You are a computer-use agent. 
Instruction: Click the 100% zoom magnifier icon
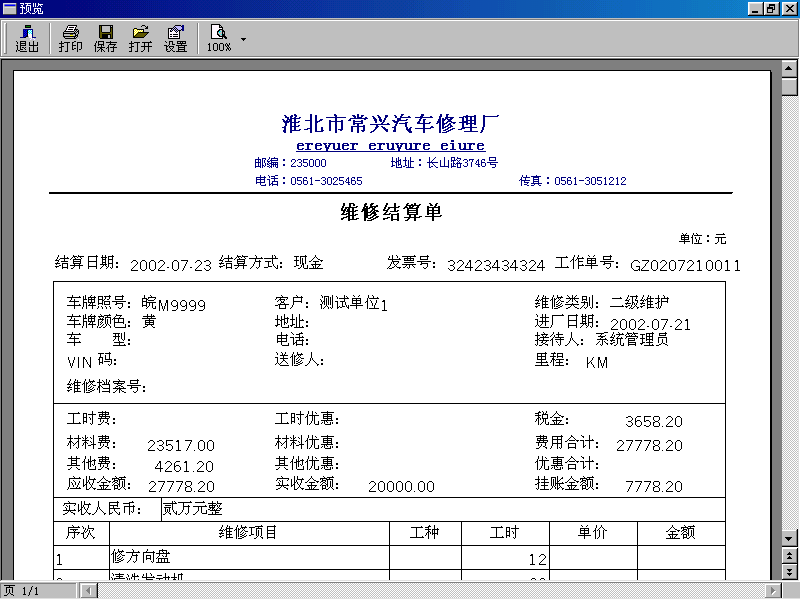click(x=219, y=38)
